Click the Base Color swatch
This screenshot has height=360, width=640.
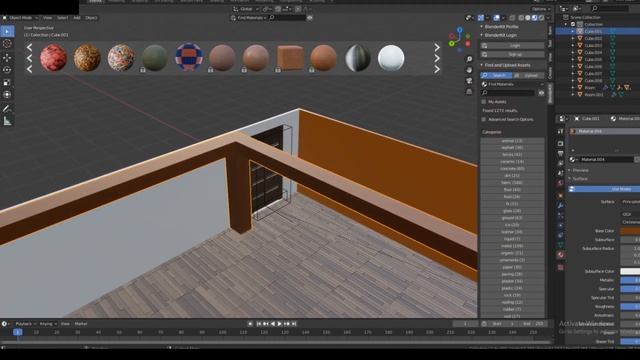[x=630, y=231]
